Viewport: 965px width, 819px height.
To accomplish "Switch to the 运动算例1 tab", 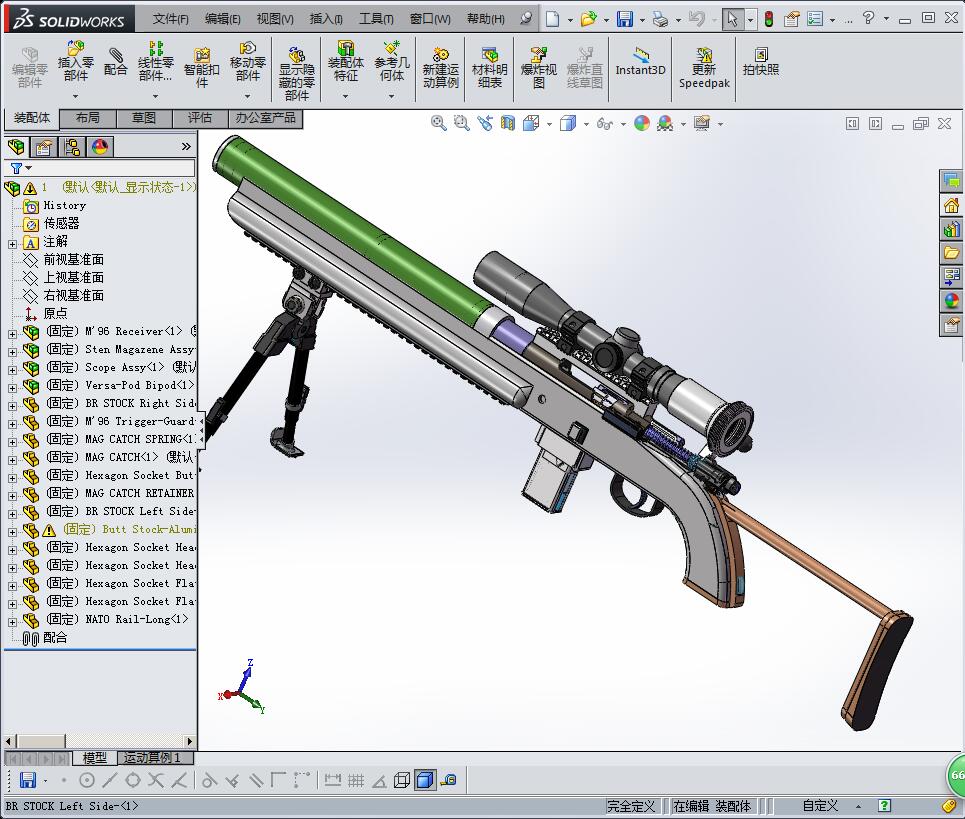I will tap(154, 759).
